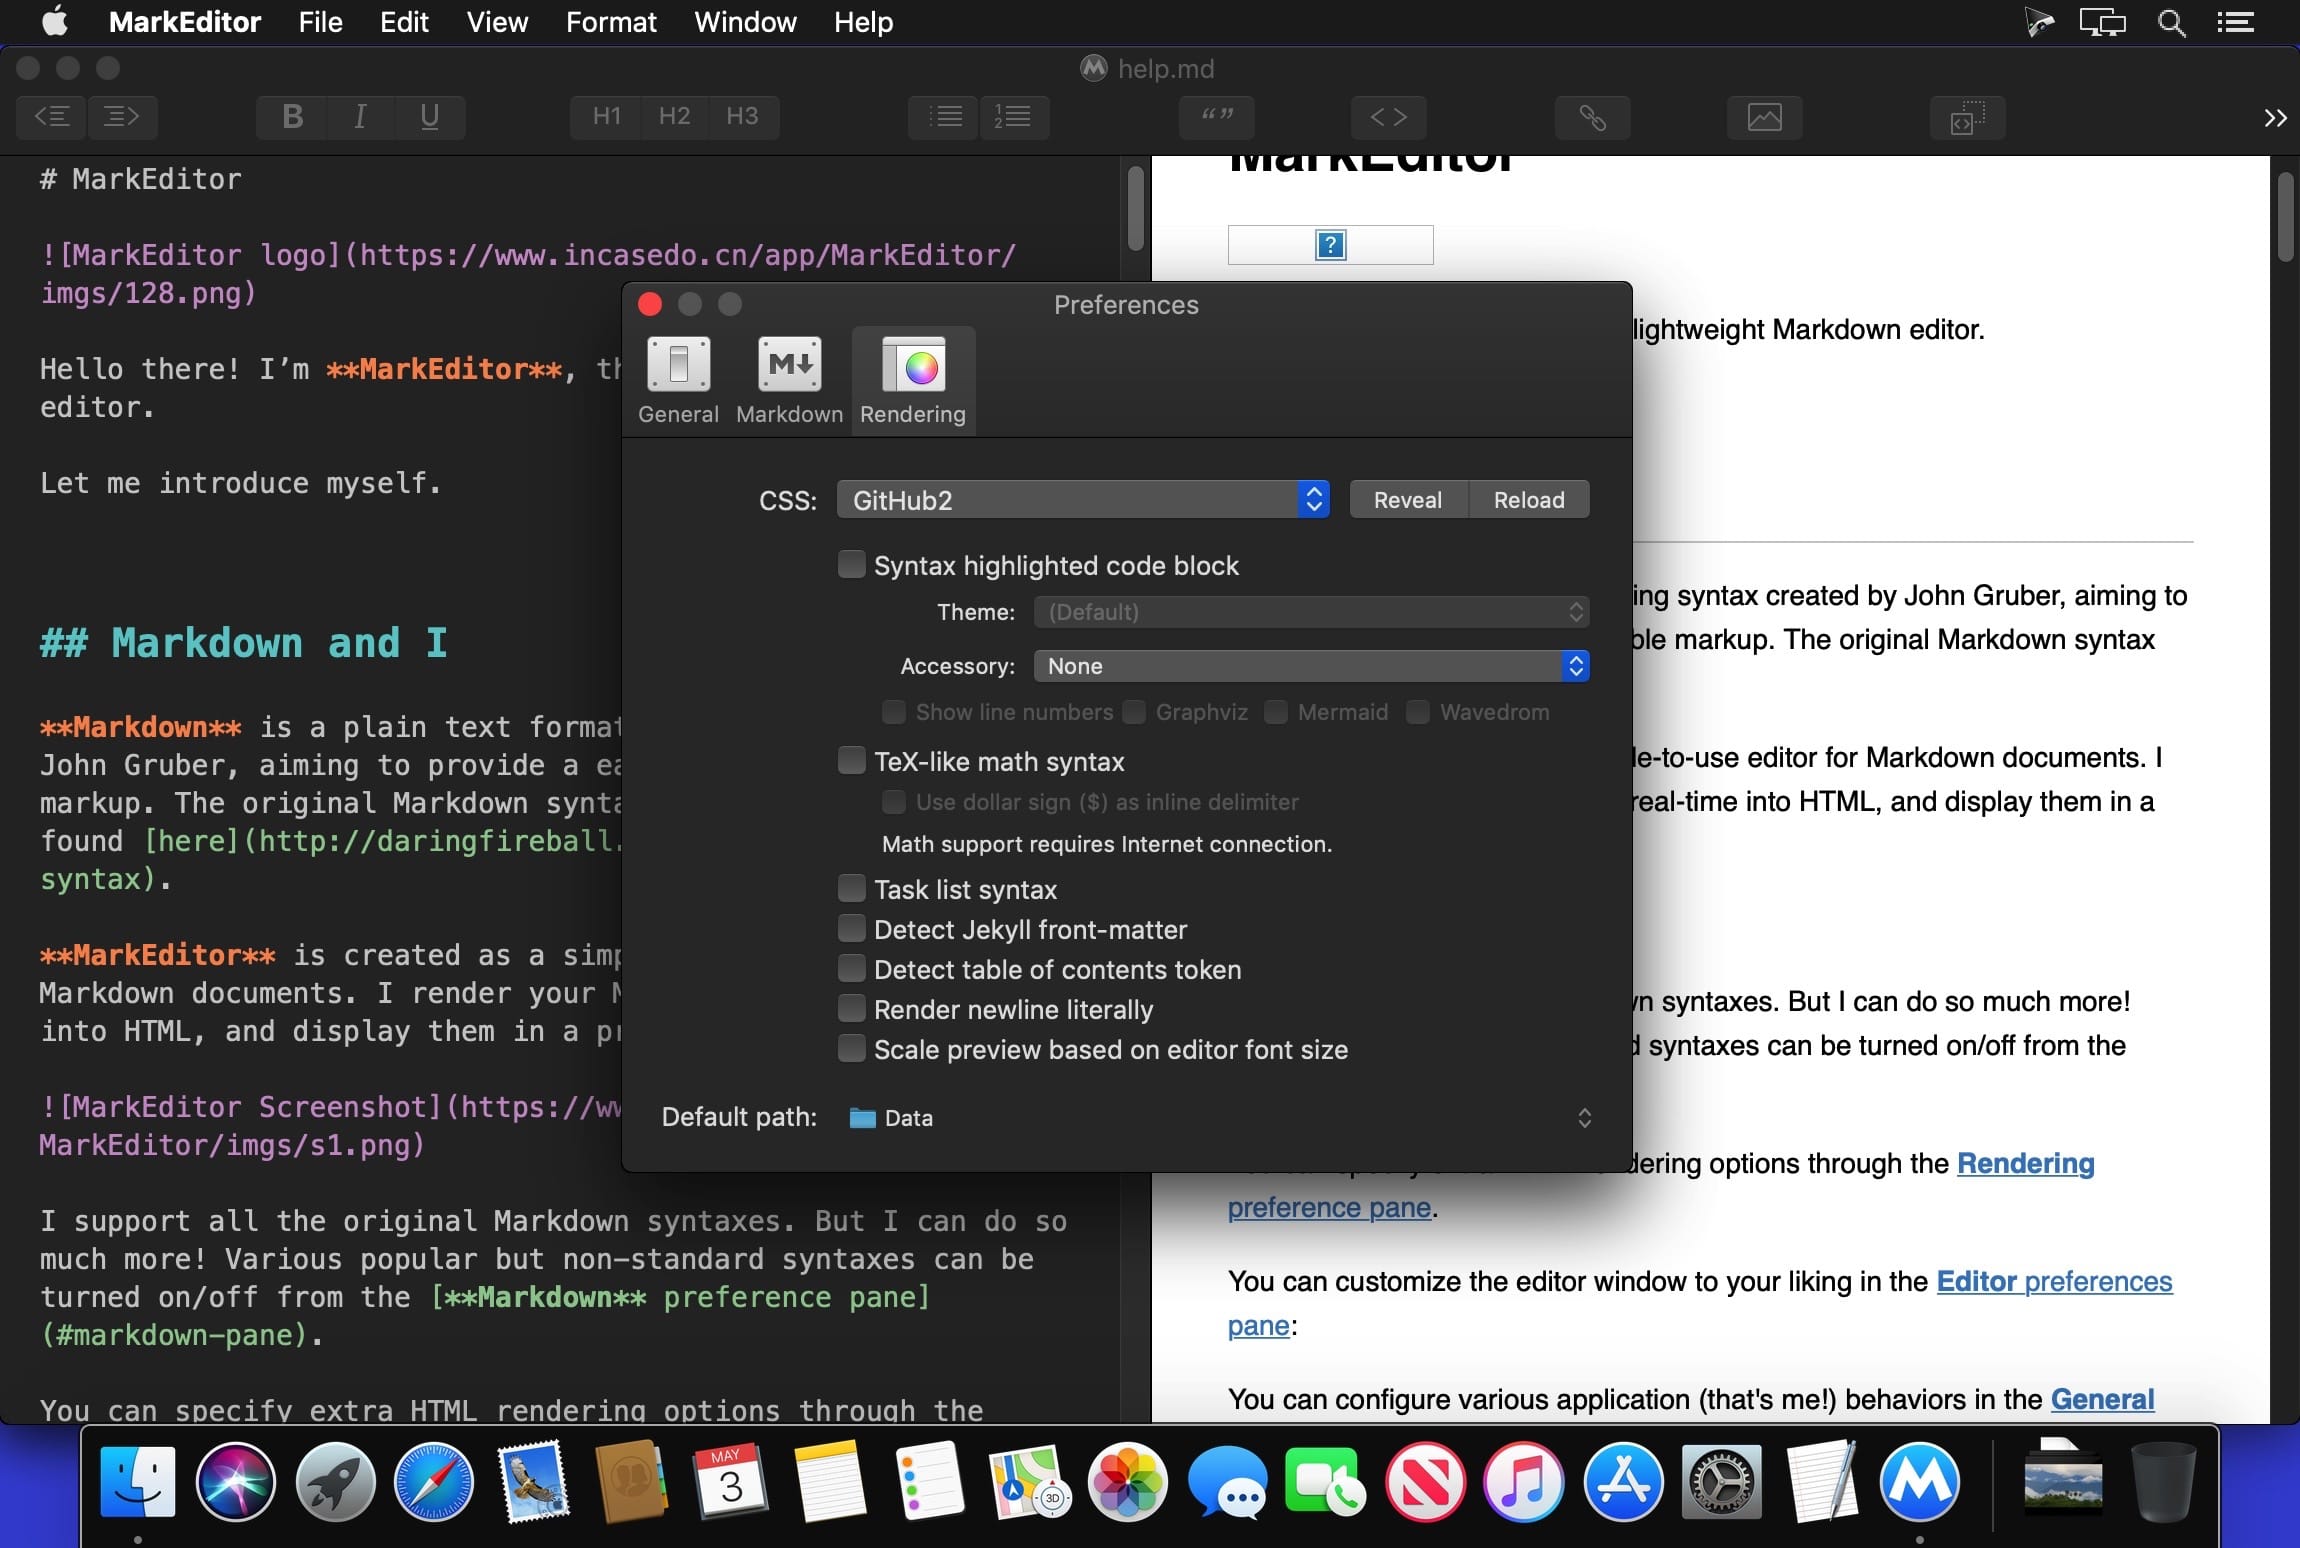
Task: Toggle bold formatting in the toolbar
Action: pos(292,117)
